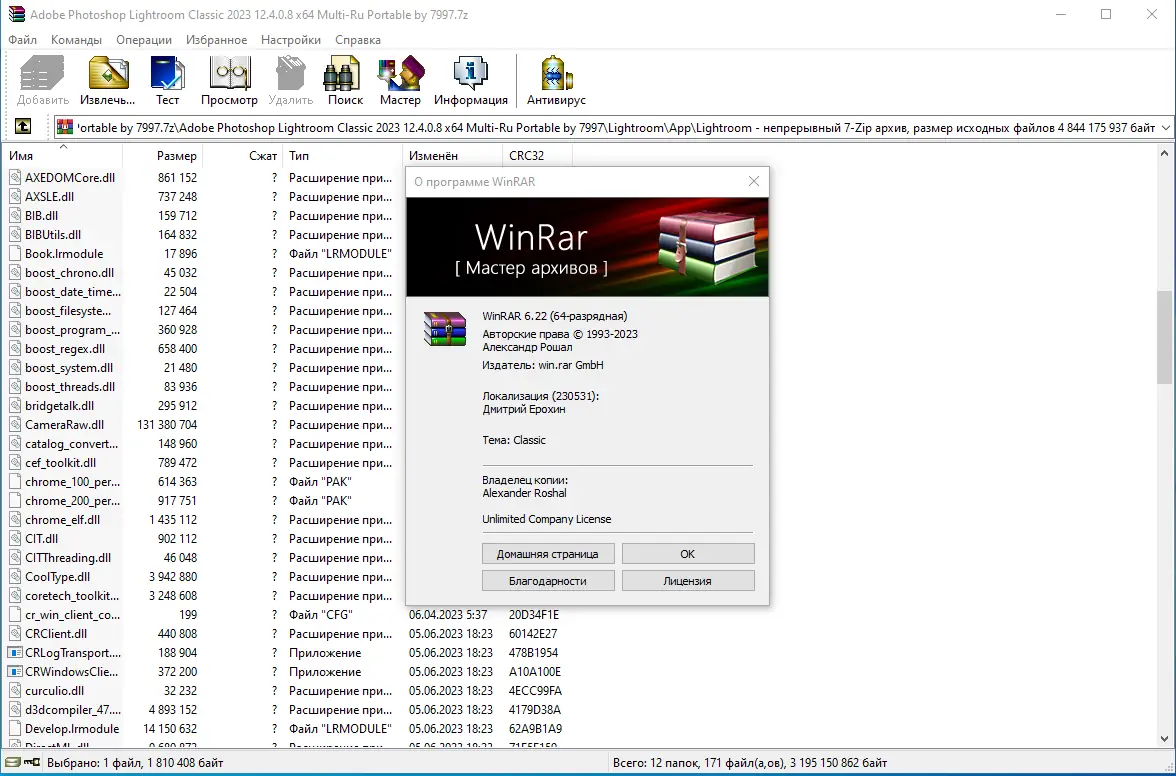Show archive Информация icon
The height and width of the screenshot is (776, 1176).
[x=471, y=73]
